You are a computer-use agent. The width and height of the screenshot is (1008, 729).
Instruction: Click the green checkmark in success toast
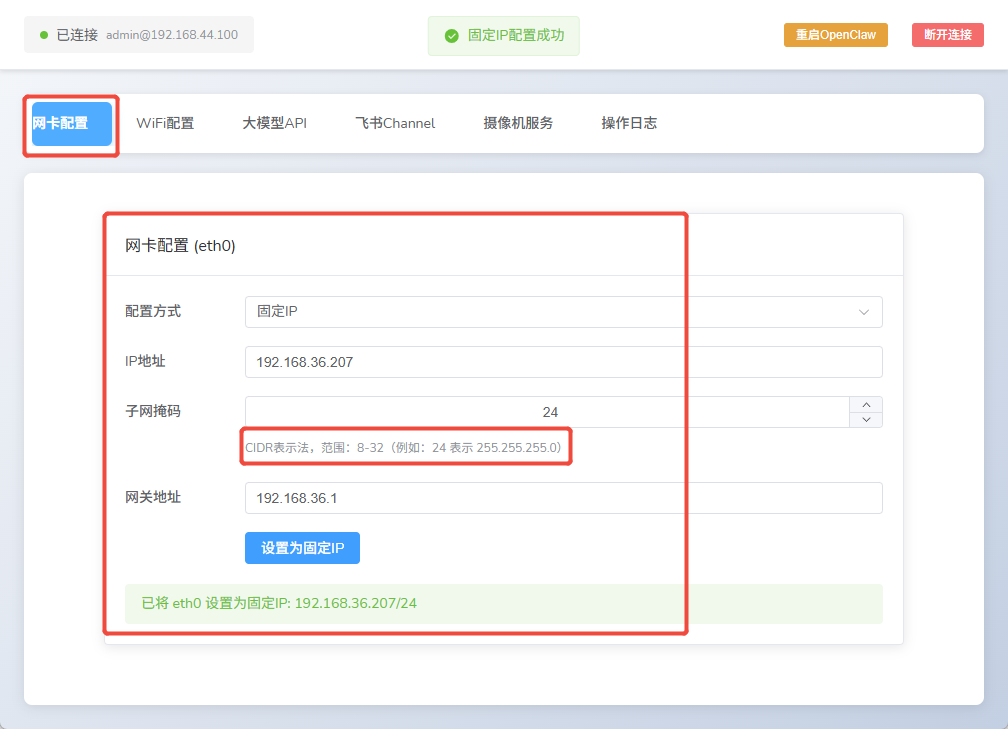452,35
